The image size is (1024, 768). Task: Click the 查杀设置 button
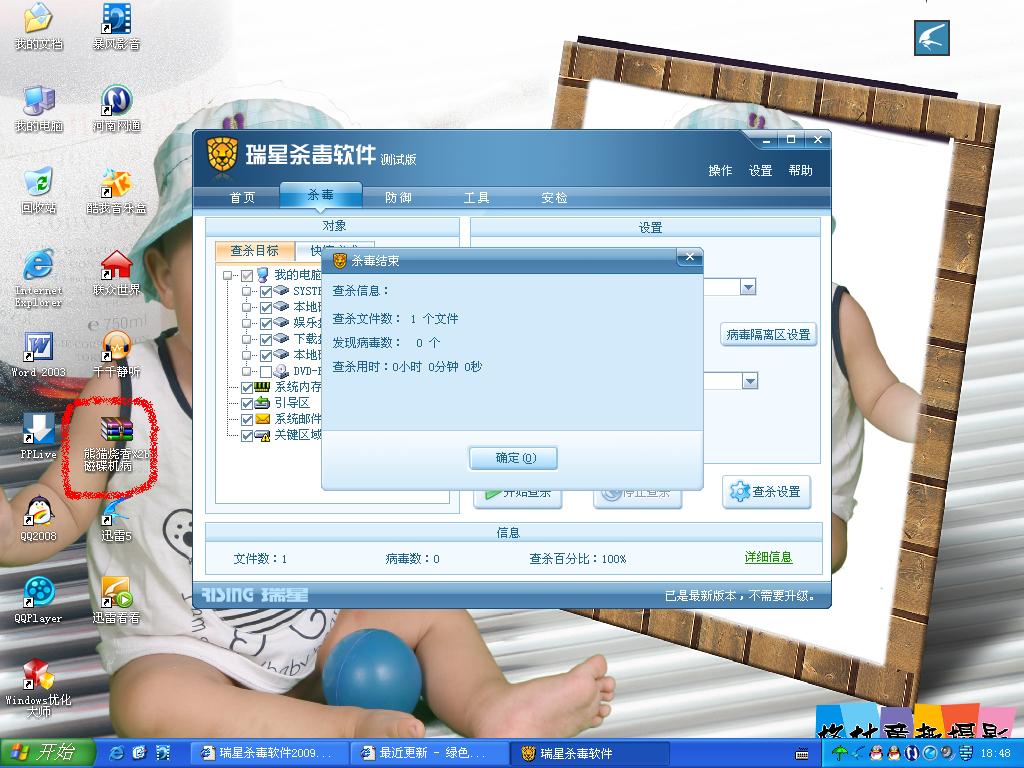[767, 492]
